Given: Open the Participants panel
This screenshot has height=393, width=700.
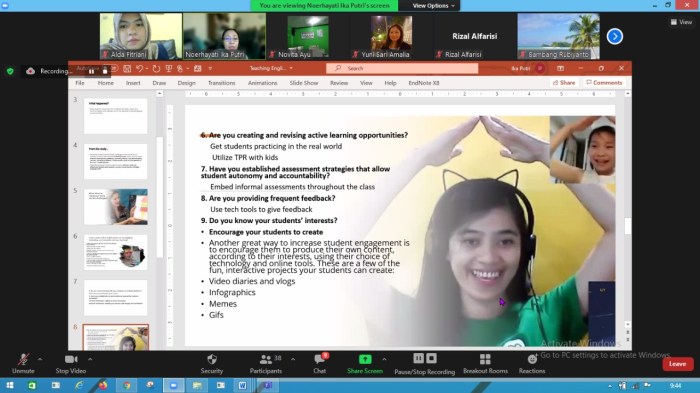Looking at the screenshot, I should pos(266,364).
